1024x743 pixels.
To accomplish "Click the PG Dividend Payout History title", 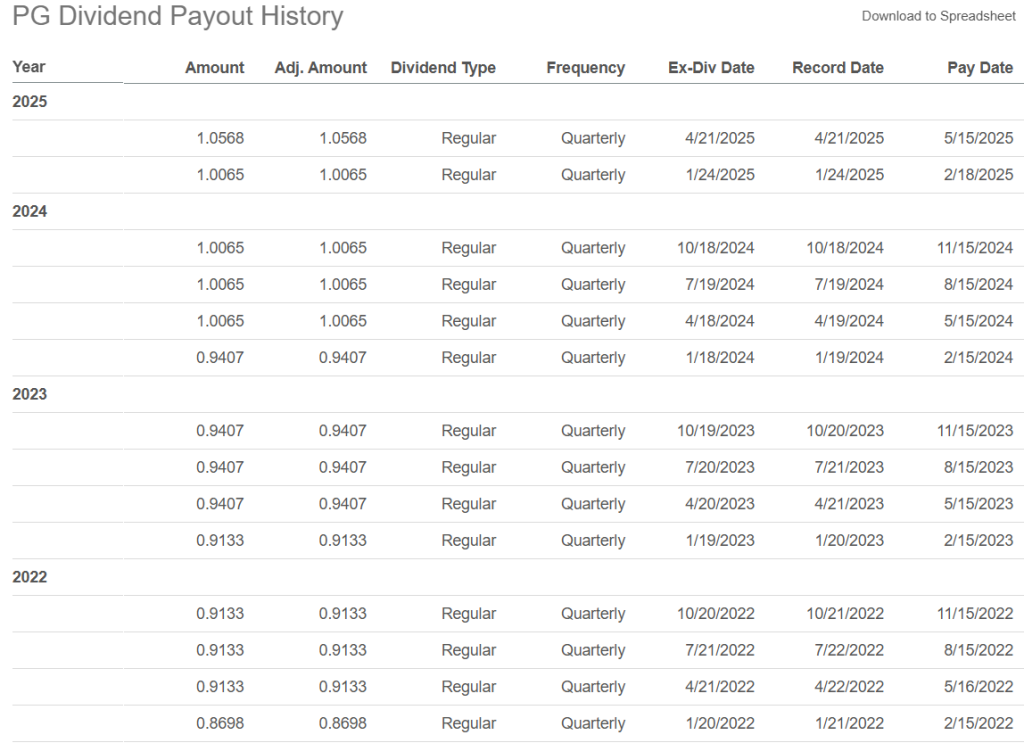I will (x=178, y=16).
